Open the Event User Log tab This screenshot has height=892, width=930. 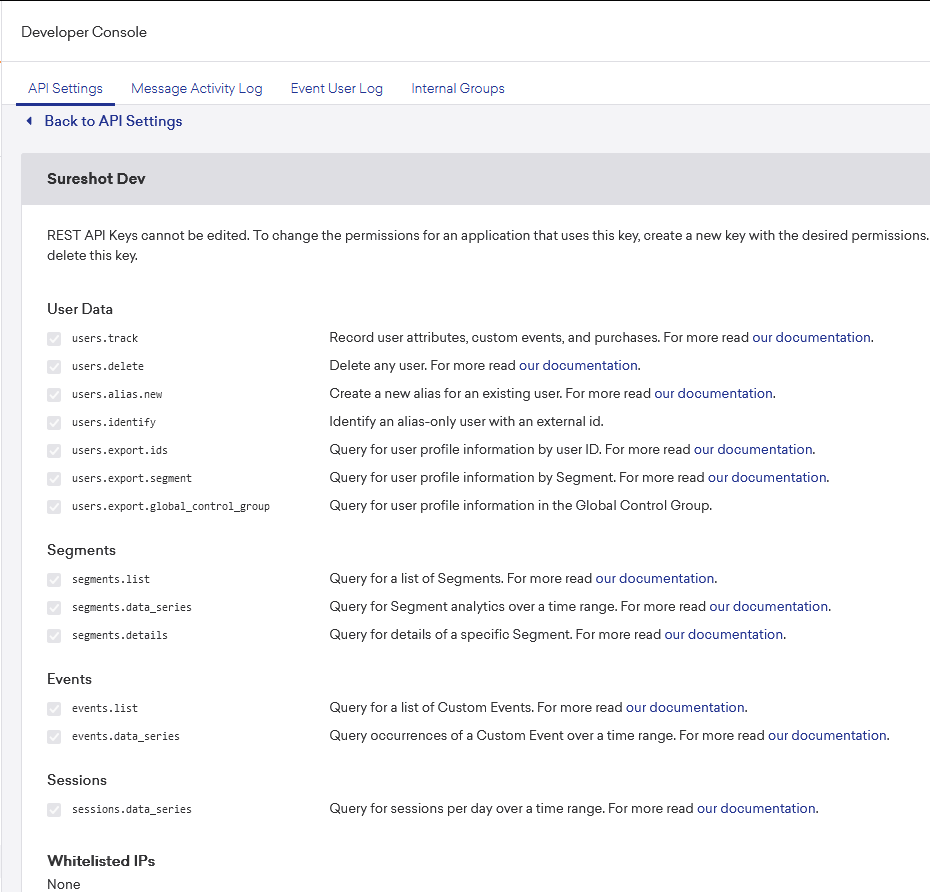click(336, 88)
